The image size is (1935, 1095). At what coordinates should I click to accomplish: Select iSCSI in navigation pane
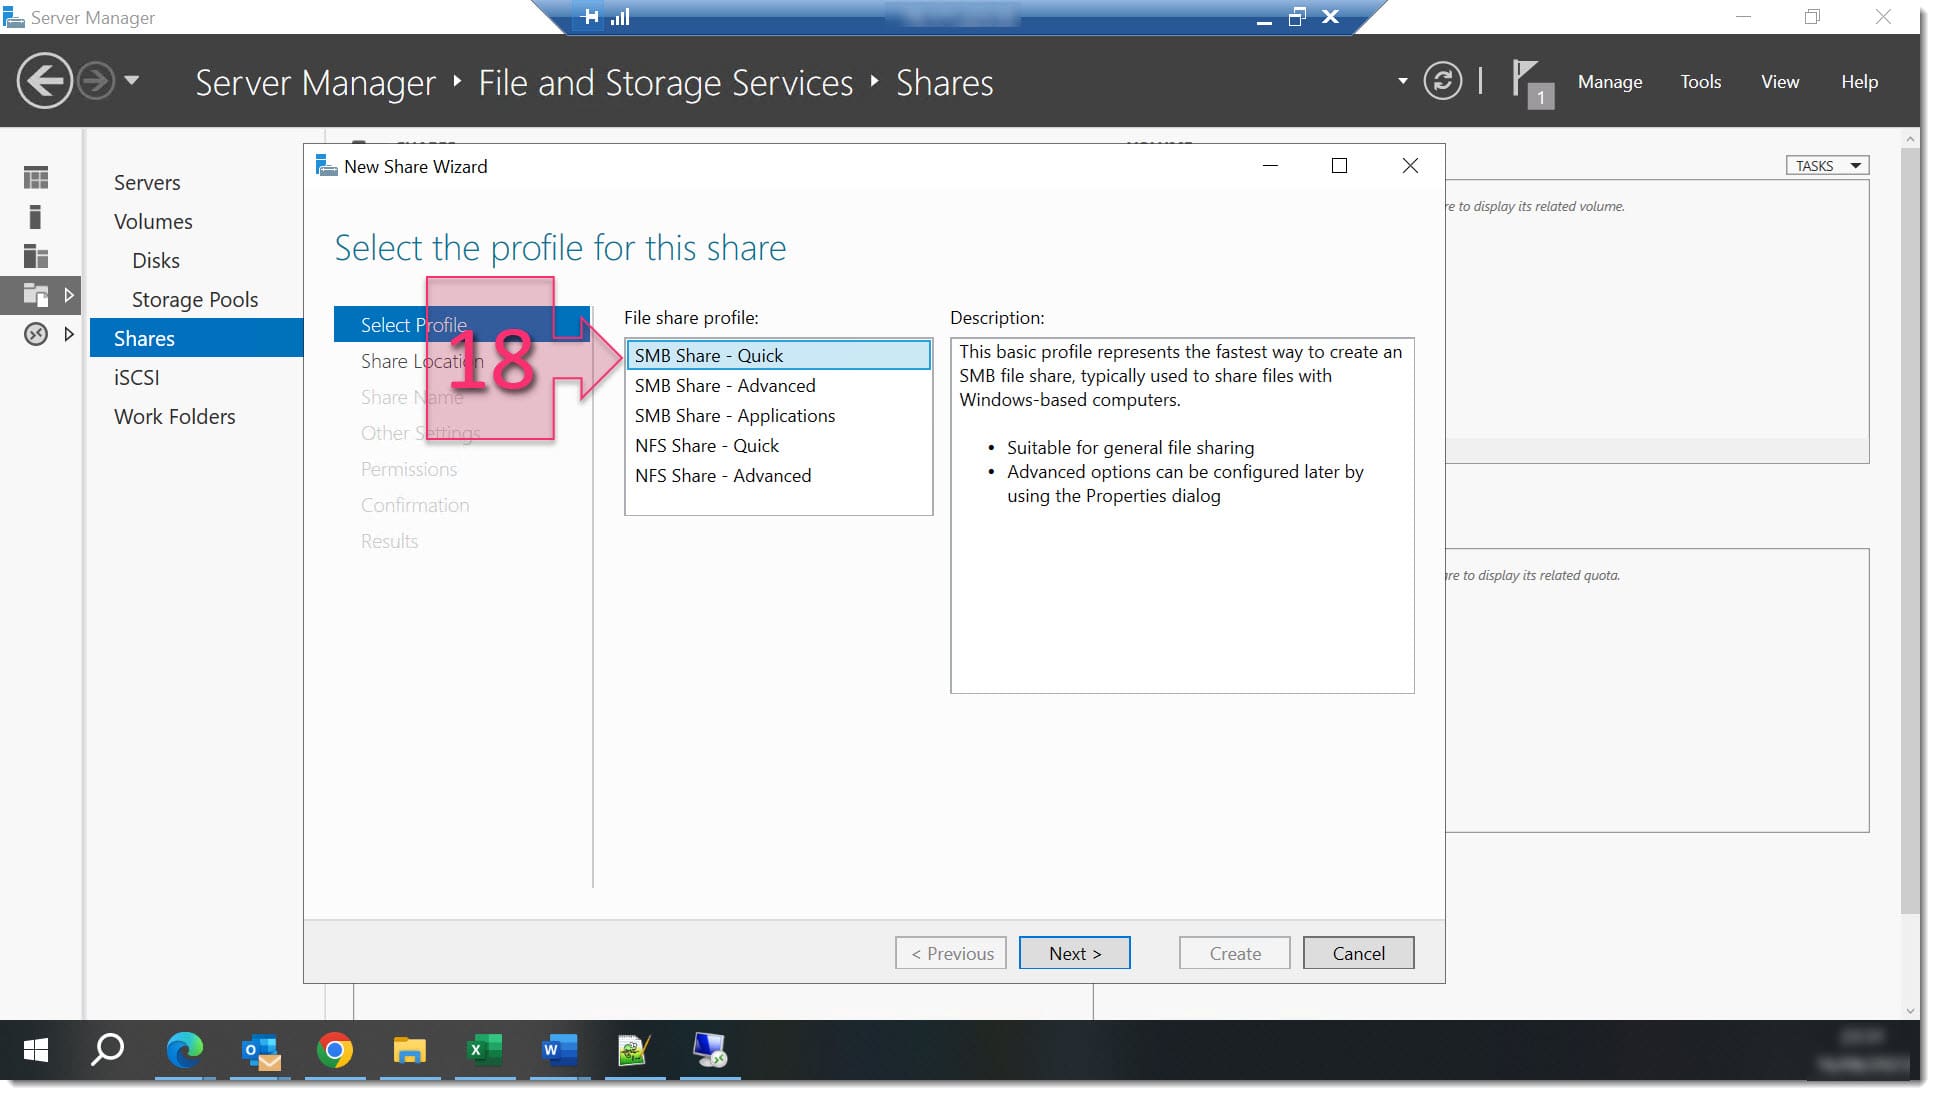(x=137, y=378)
